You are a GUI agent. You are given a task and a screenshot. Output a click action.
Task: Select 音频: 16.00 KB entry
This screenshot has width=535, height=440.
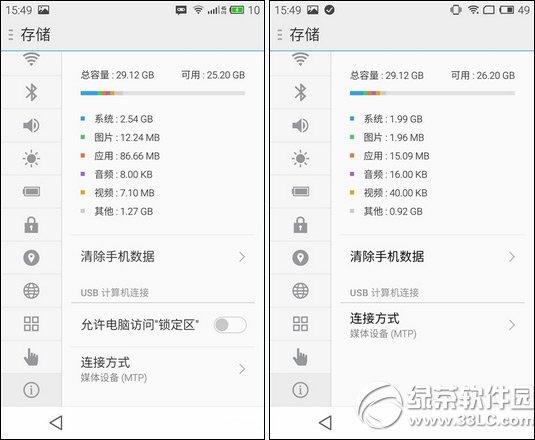coord(389,174)
